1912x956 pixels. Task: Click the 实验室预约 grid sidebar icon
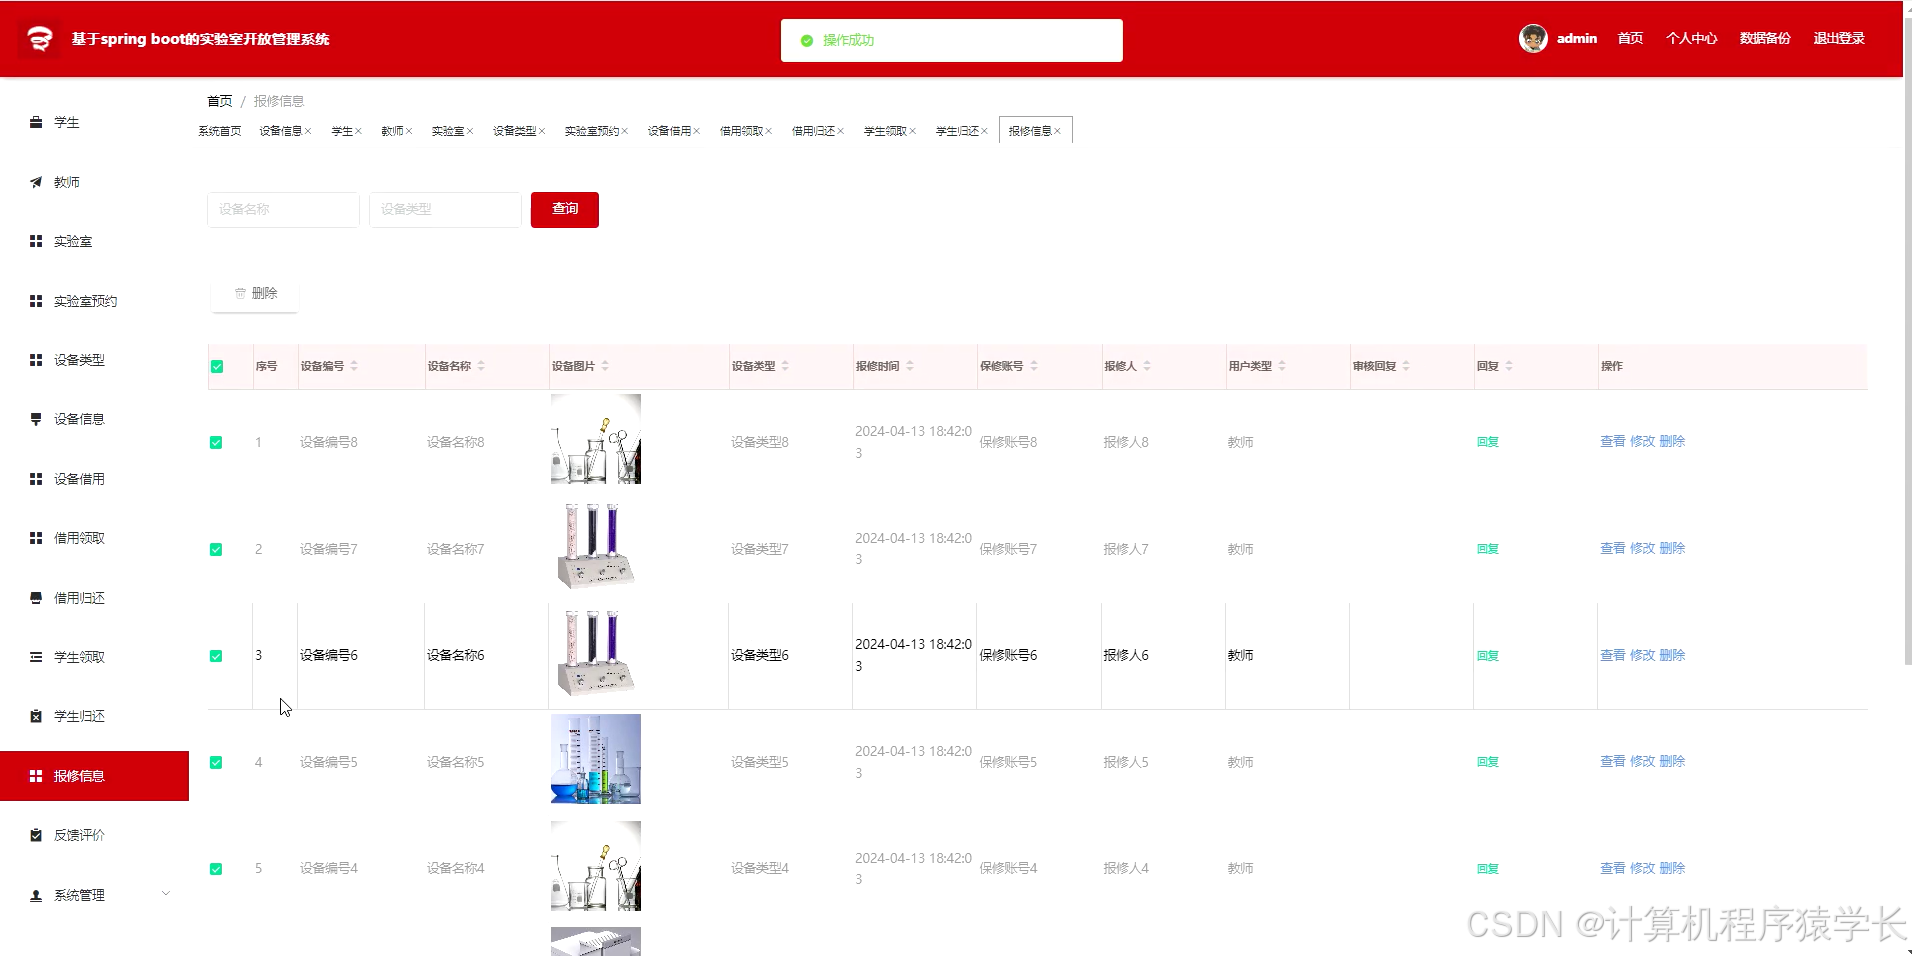coord(36,301)
